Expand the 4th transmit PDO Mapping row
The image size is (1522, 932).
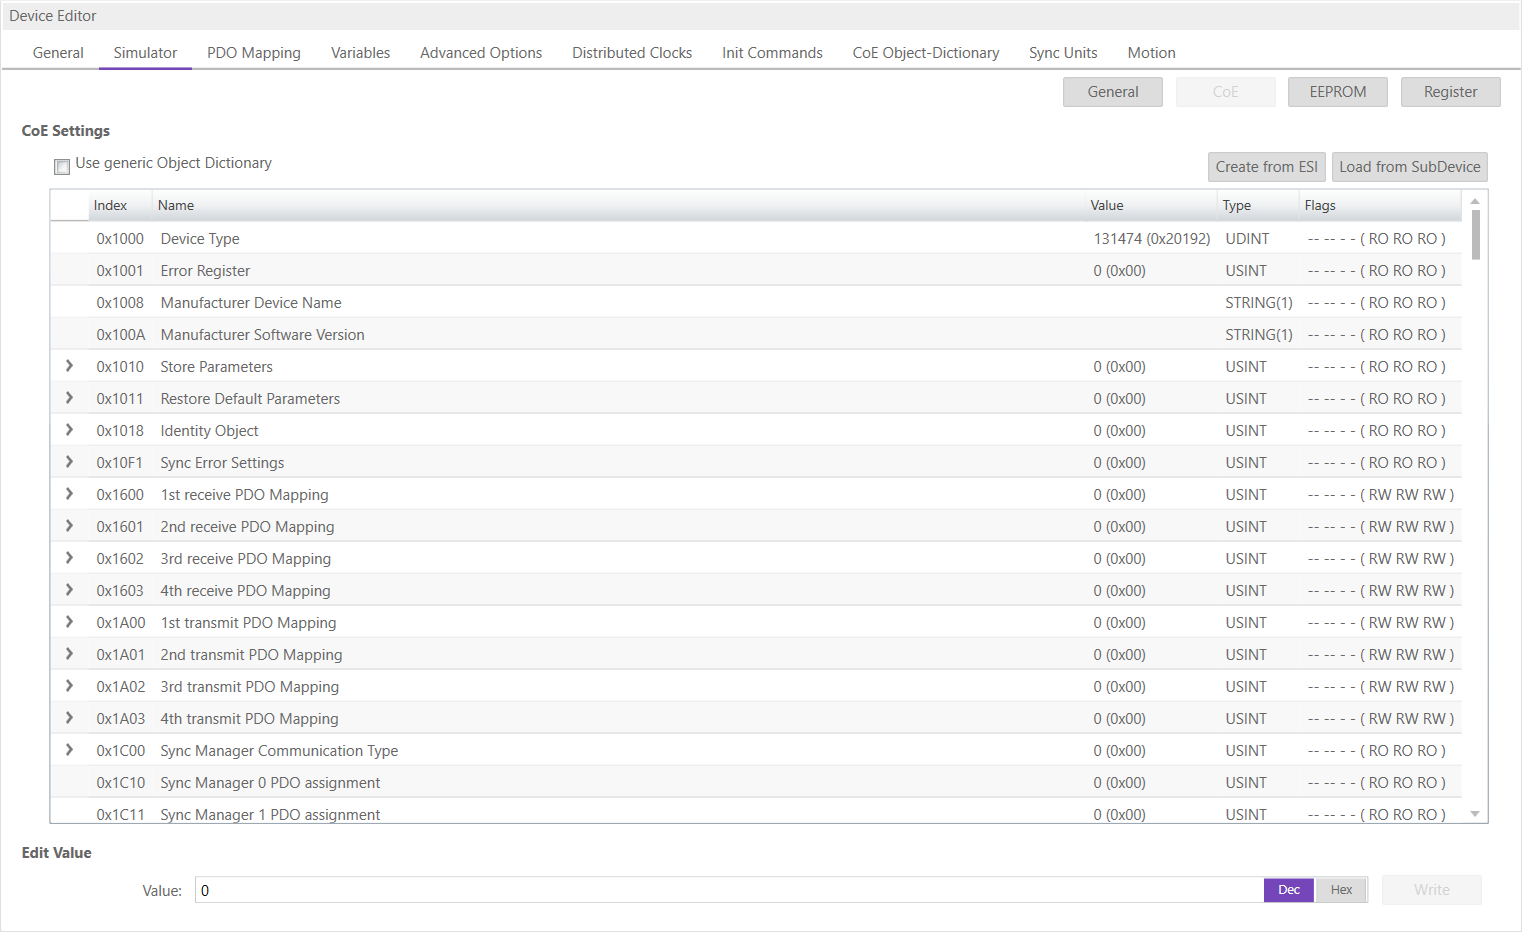(x=69, y=718)
